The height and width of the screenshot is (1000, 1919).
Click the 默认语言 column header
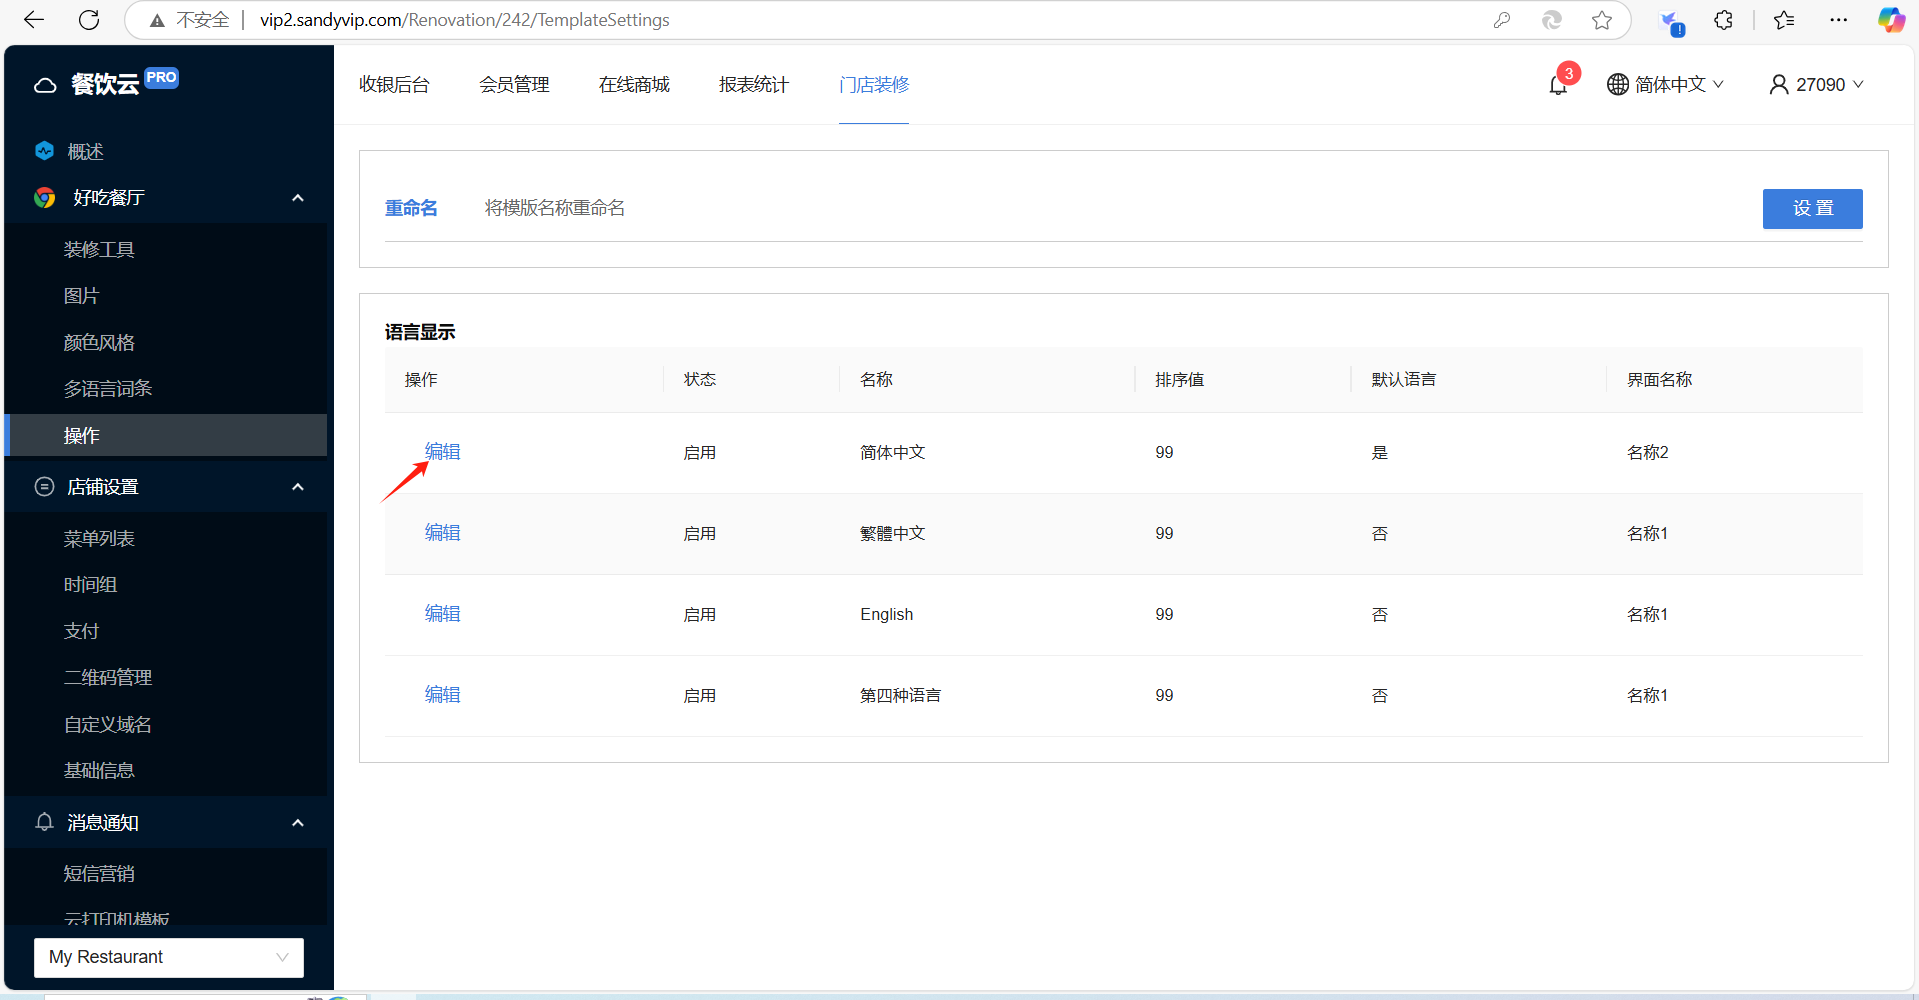[x=1404, y=380]
